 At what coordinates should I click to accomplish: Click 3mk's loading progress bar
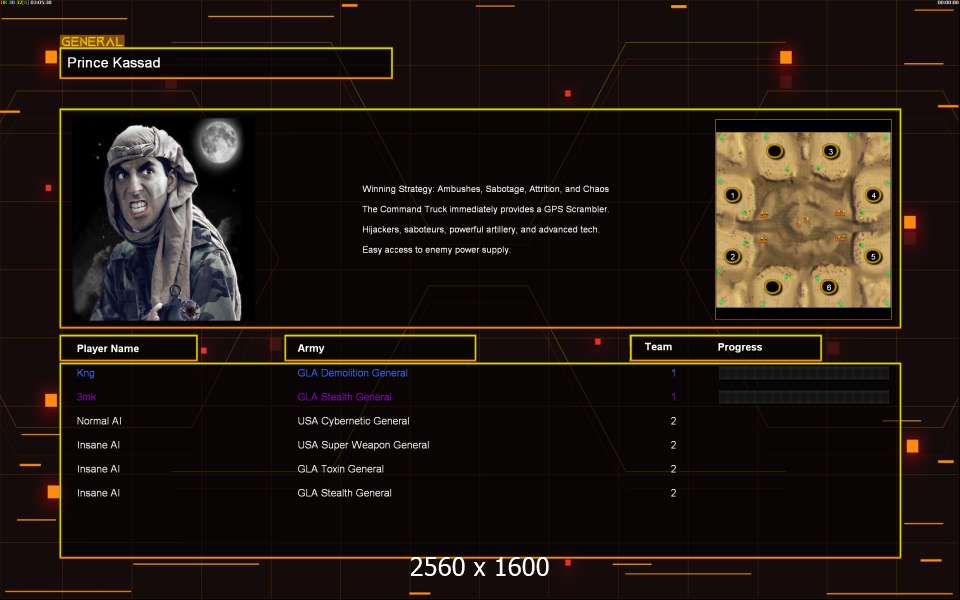[803, 397]
